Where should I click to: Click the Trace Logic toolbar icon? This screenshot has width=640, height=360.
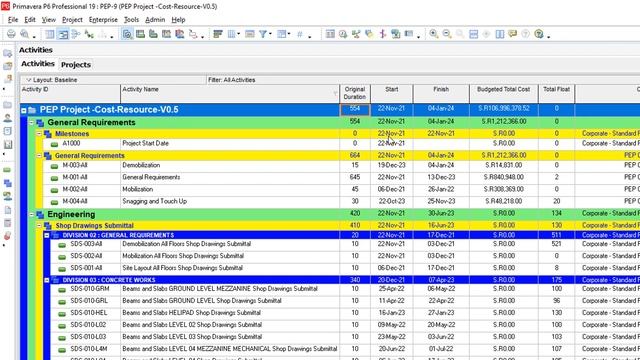(x=193, y=34)
